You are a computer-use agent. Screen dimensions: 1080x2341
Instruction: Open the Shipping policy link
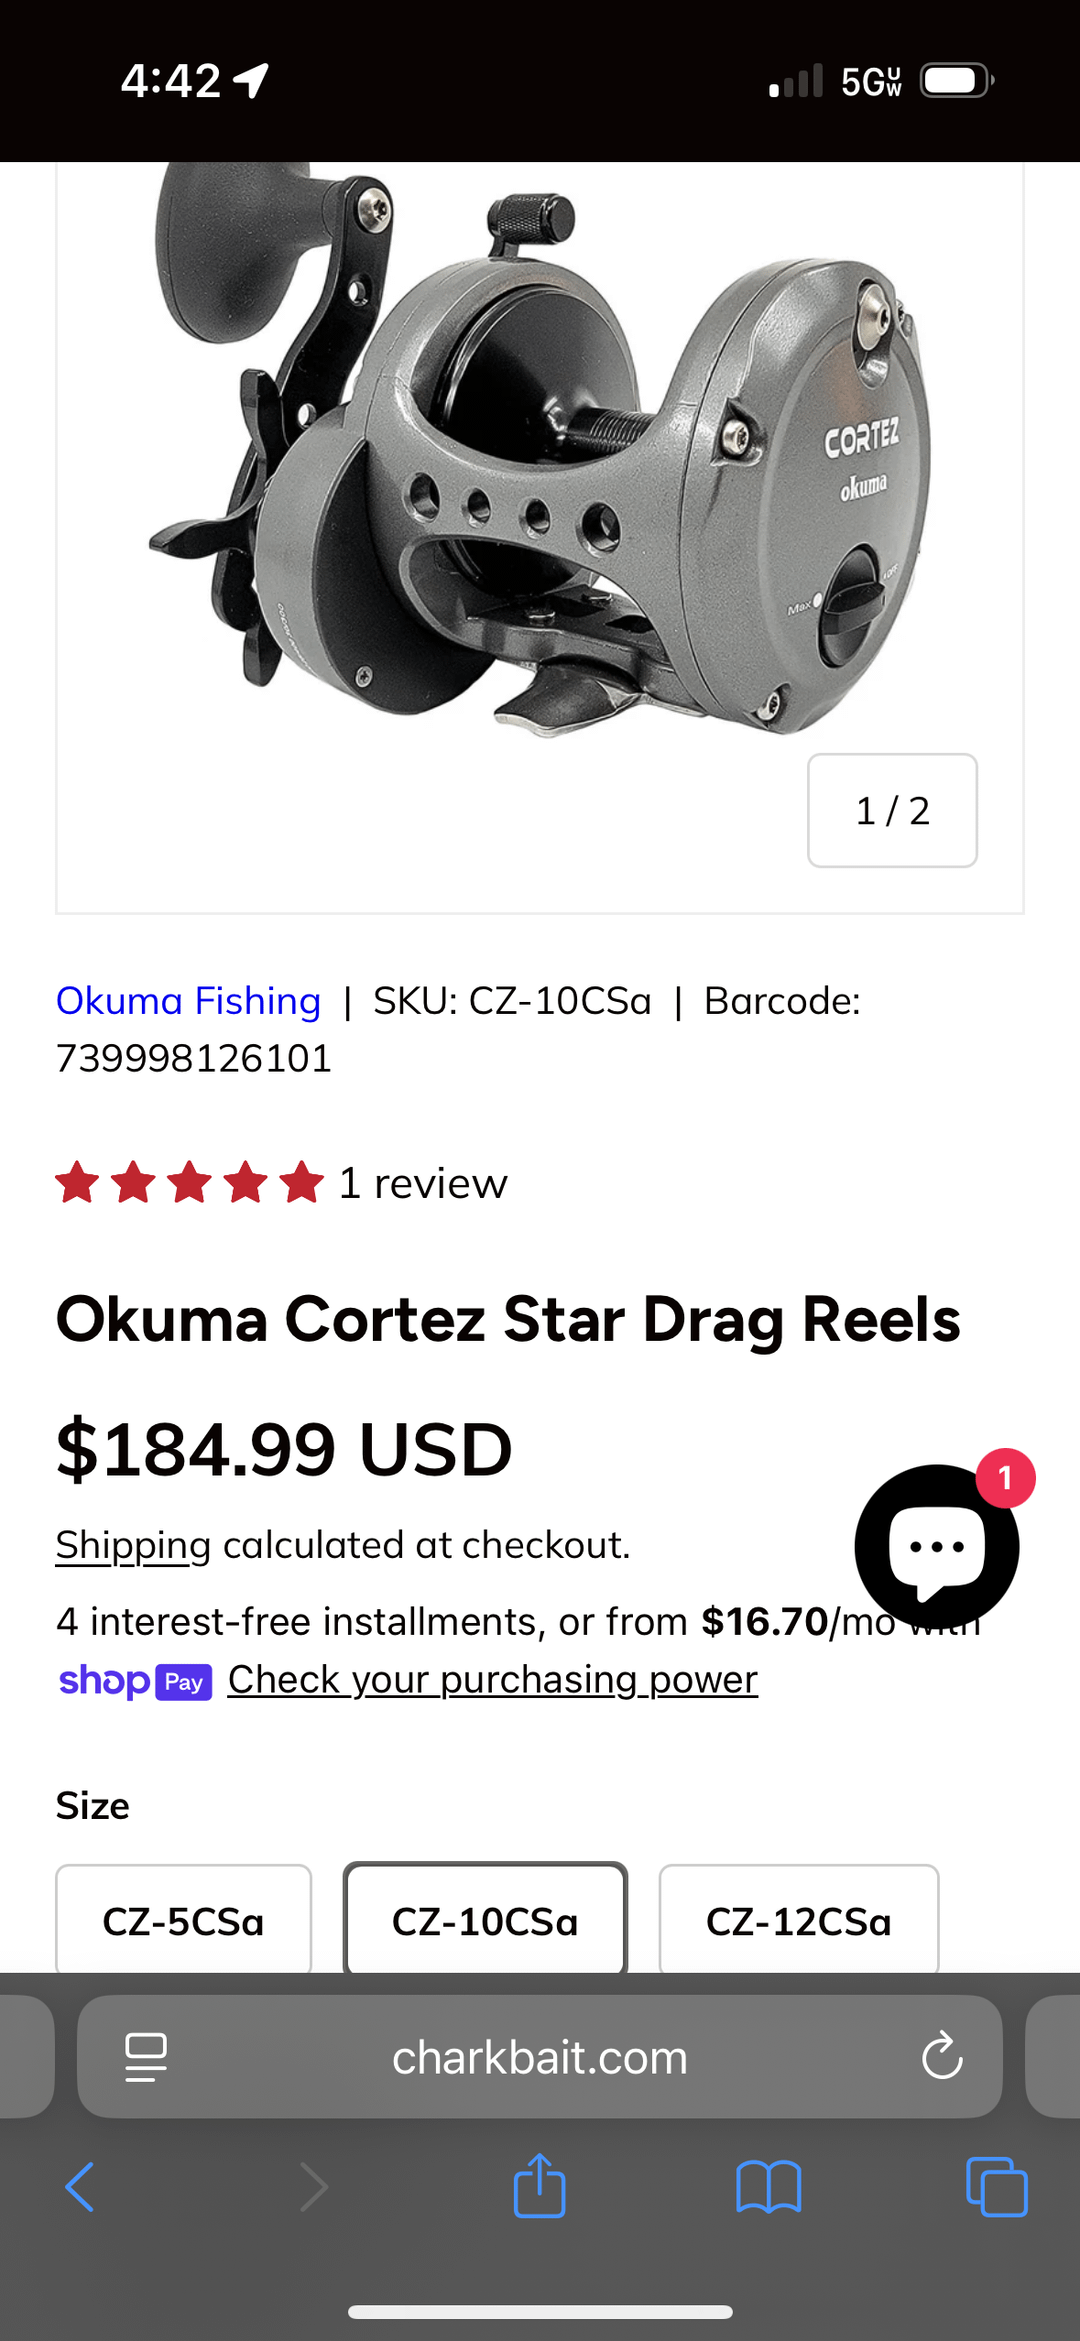133,1545
